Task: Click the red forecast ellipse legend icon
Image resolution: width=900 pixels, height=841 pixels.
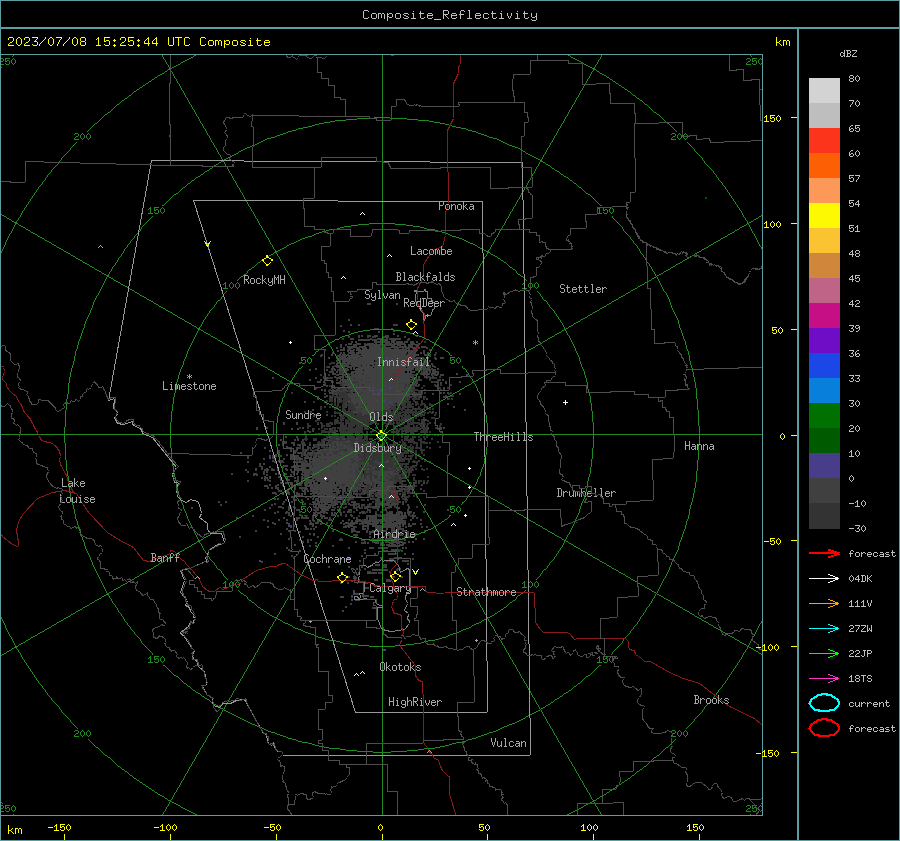Action: [x=824, y=728]
